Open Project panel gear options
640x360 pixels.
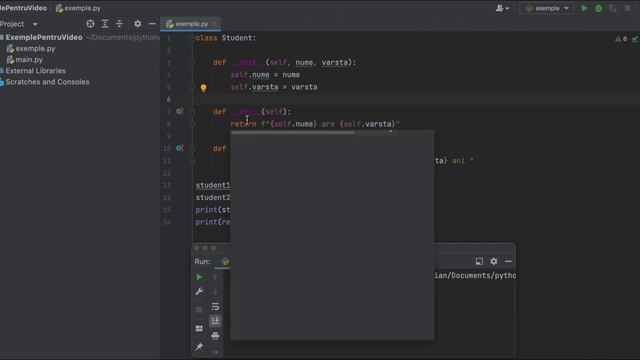coord(138,24)
